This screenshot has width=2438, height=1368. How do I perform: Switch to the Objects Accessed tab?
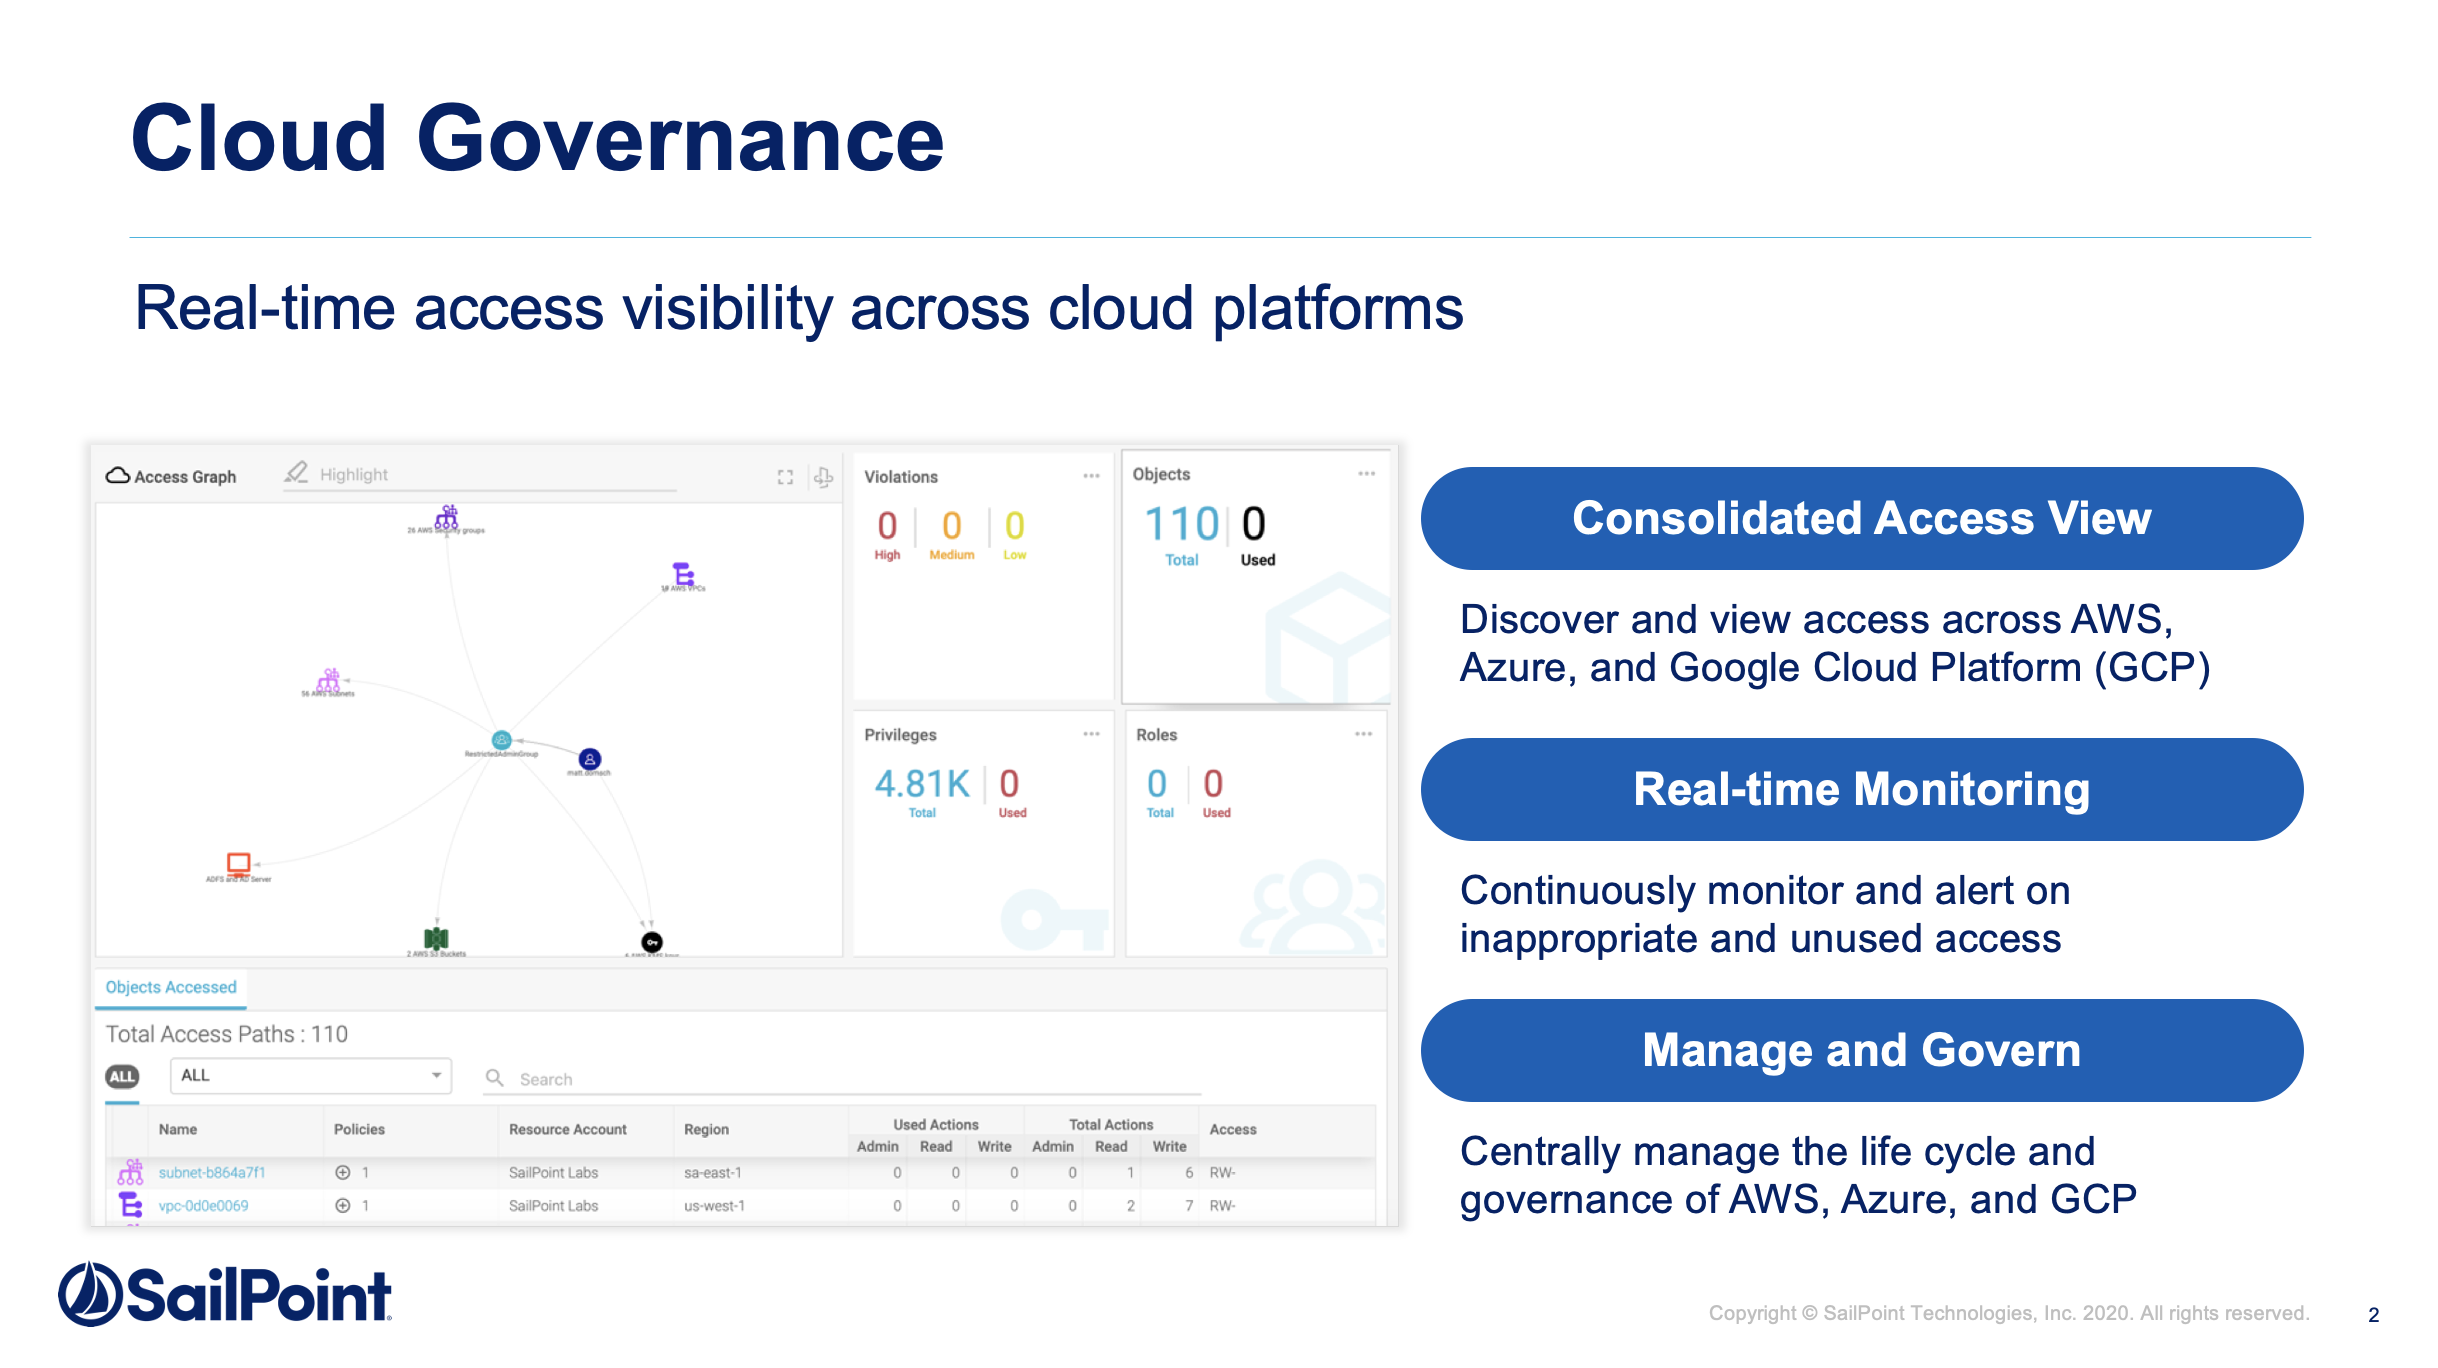pyautogui.click(x=171, y=987)
